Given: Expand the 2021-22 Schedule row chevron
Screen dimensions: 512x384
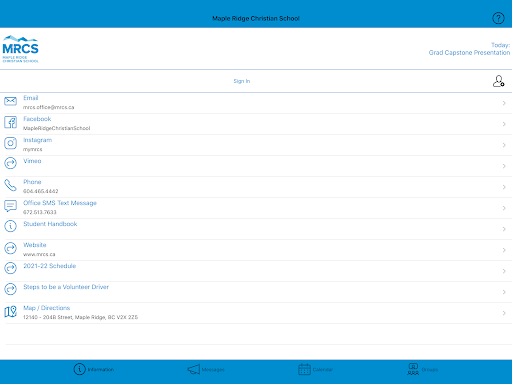Looking at the screenshot, I should click(504, 271).
